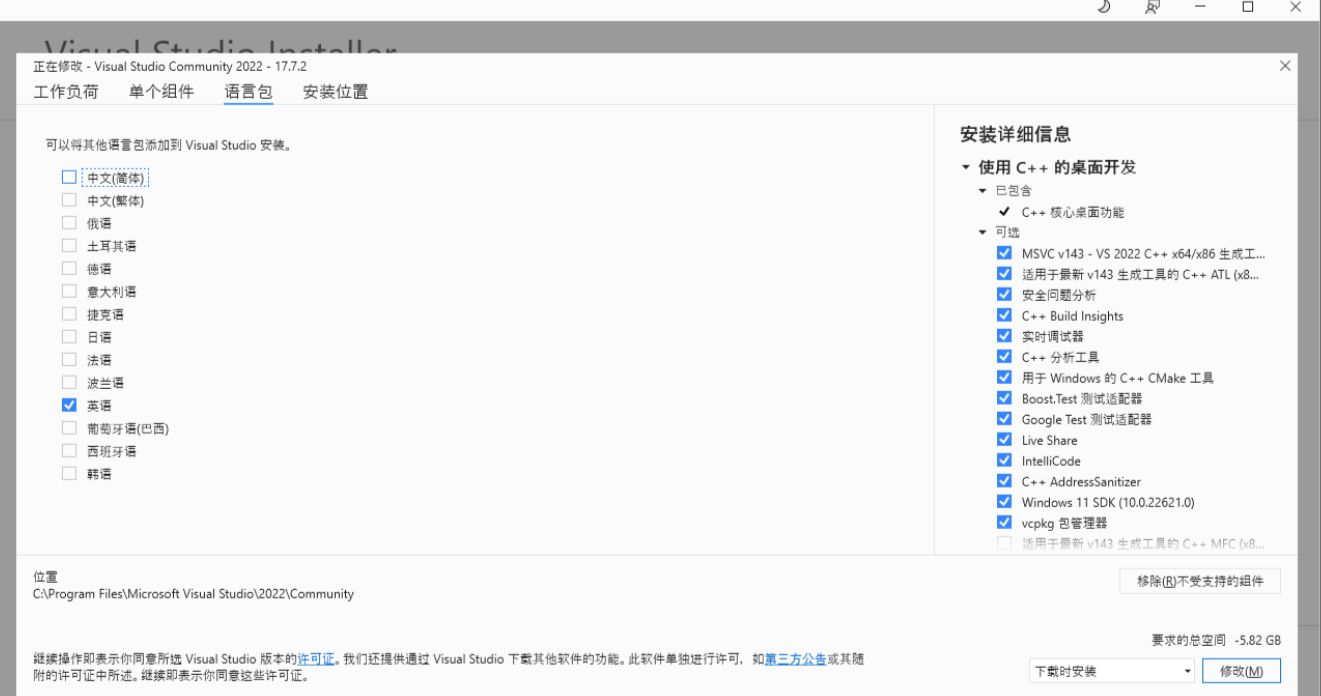Select 捷克语 language checkbox
Screen dimensions: 1321x696
[x=69, y=314]
